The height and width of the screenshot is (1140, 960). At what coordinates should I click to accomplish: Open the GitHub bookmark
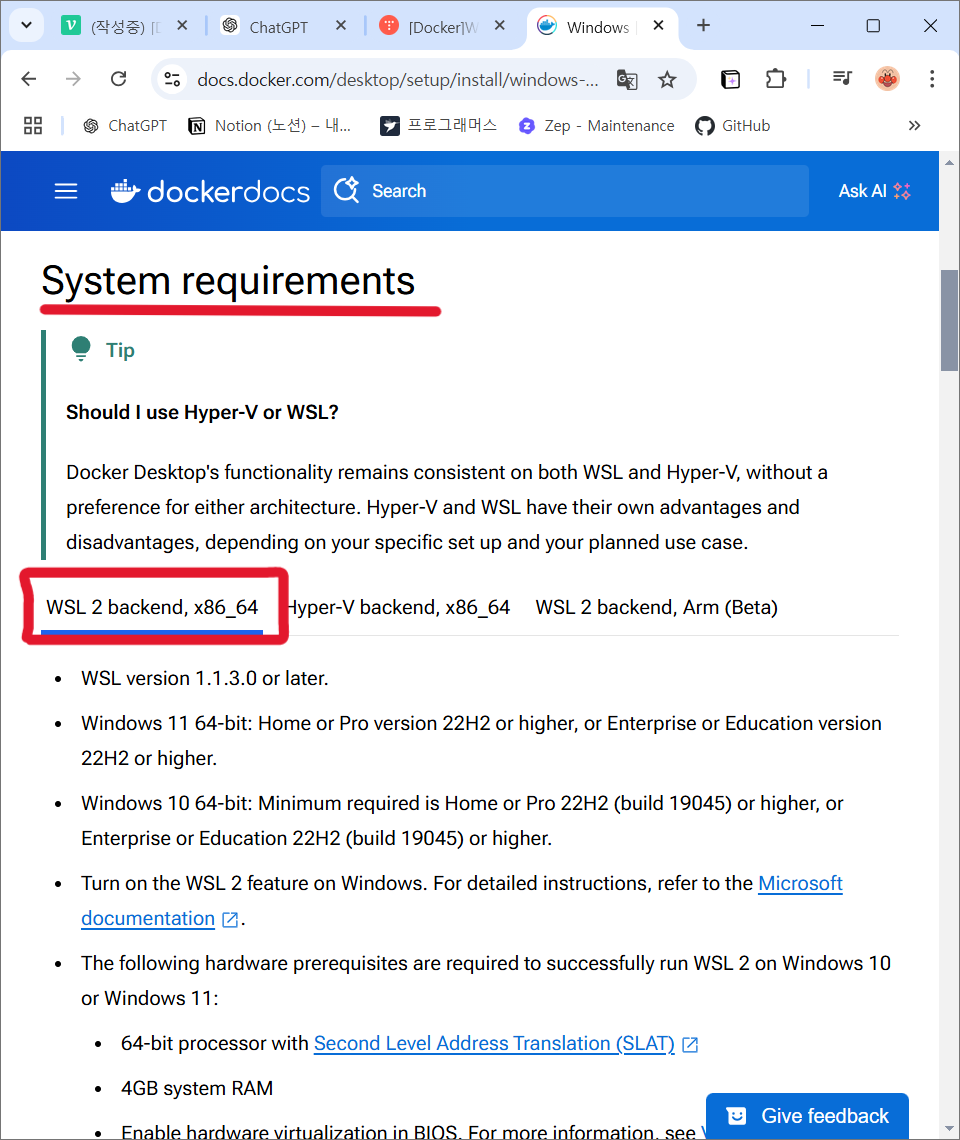tap(732, 126)
